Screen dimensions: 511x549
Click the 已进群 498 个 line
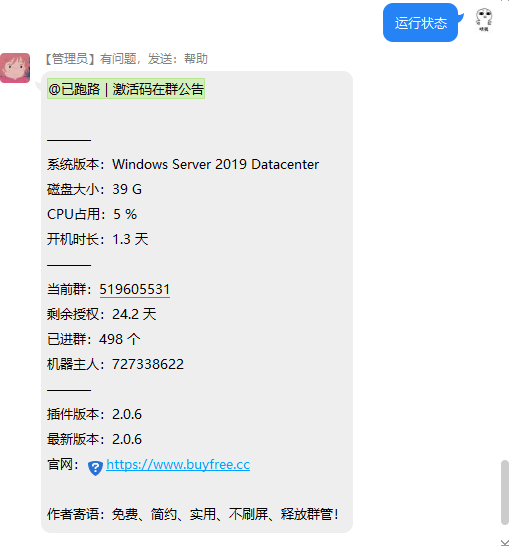(x=94, y=339)
